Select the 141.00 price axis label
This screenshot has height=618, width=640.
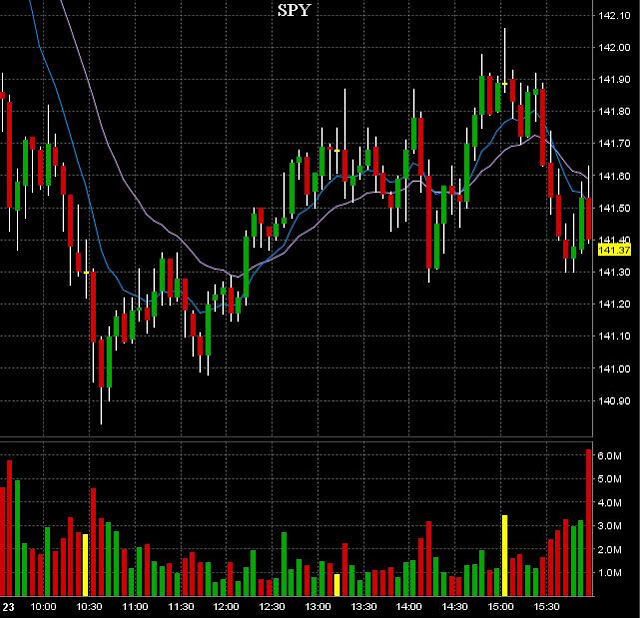click(614, 369)
